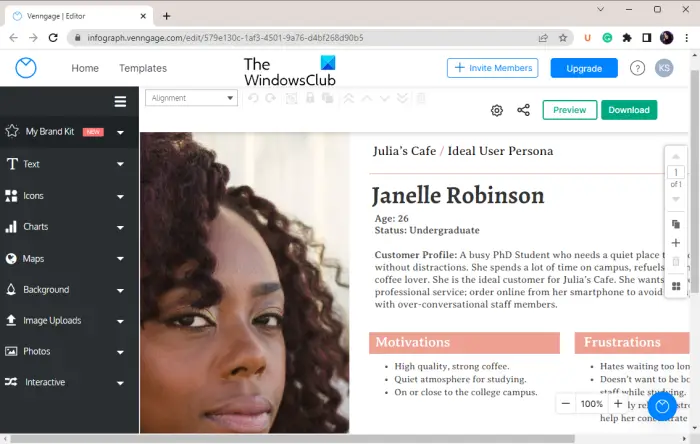Screen dimensions: 700x444
Task: Click the Background paint icon
Action: tap(11, 290)
